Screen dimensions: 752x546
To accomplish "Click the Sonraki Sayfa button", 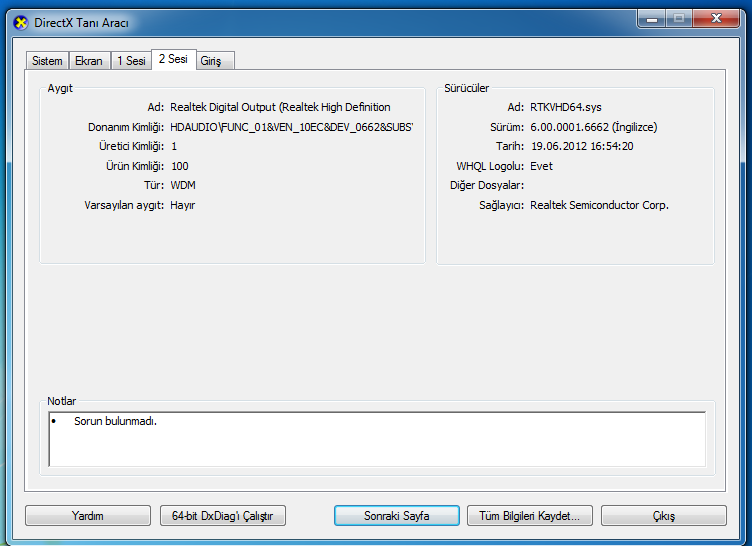I will coord(396,516).
